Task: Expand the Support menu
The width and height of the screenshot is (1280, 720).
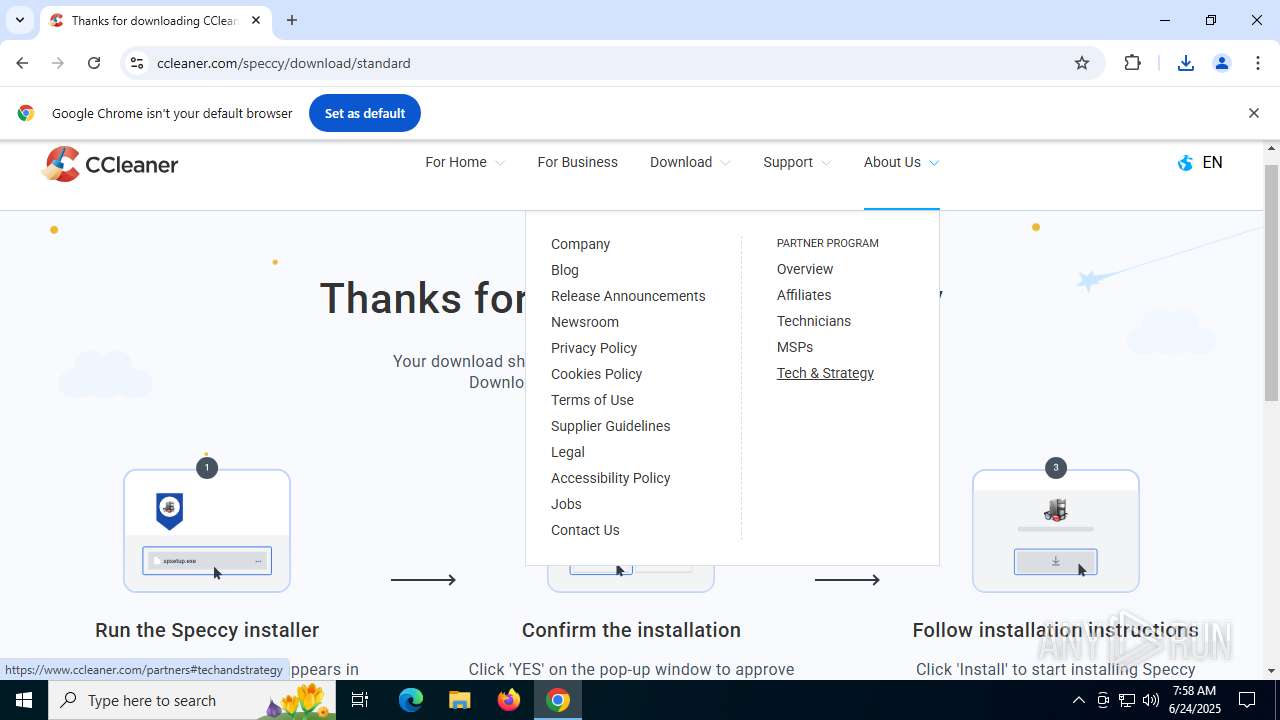Action: pos(797,162)
